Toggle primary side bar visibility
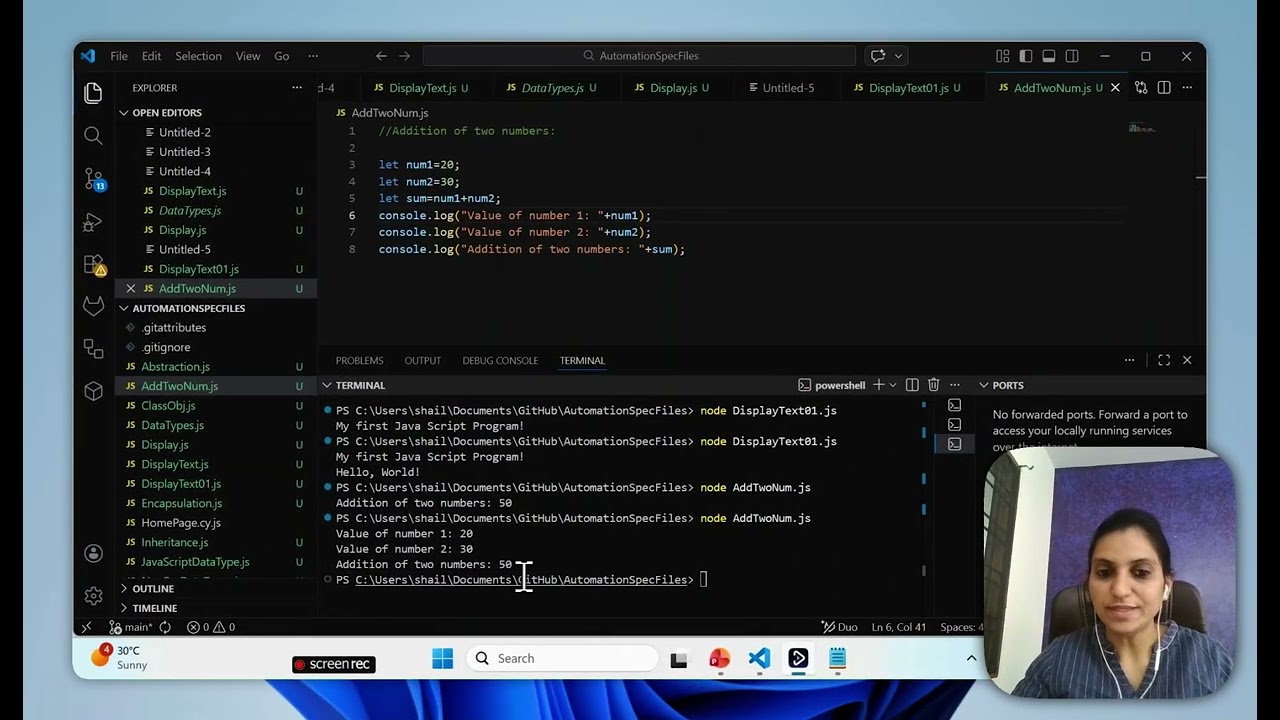 (x=1025, y=56)
